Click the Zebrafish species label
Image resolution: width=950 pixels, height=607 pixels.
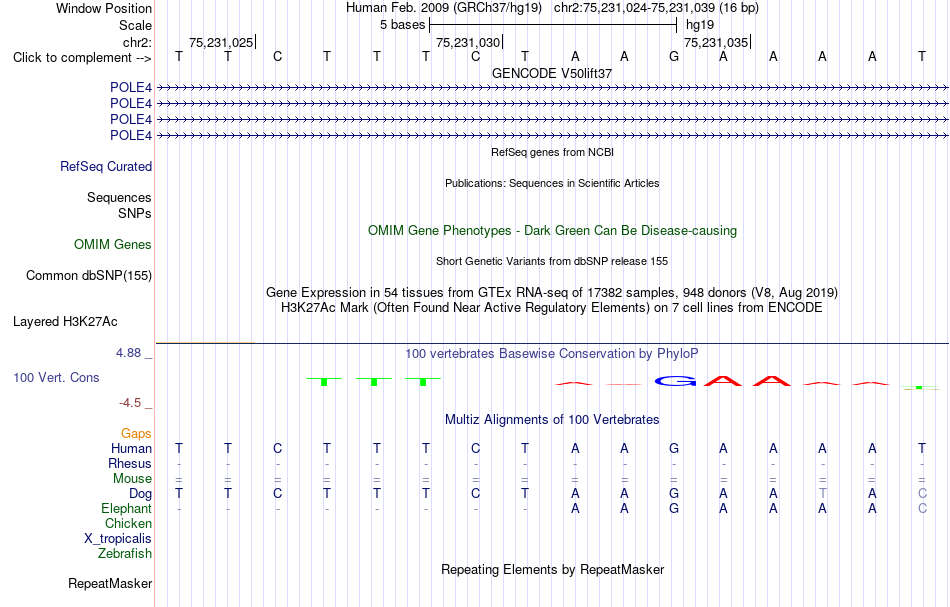tap(125, 553)
